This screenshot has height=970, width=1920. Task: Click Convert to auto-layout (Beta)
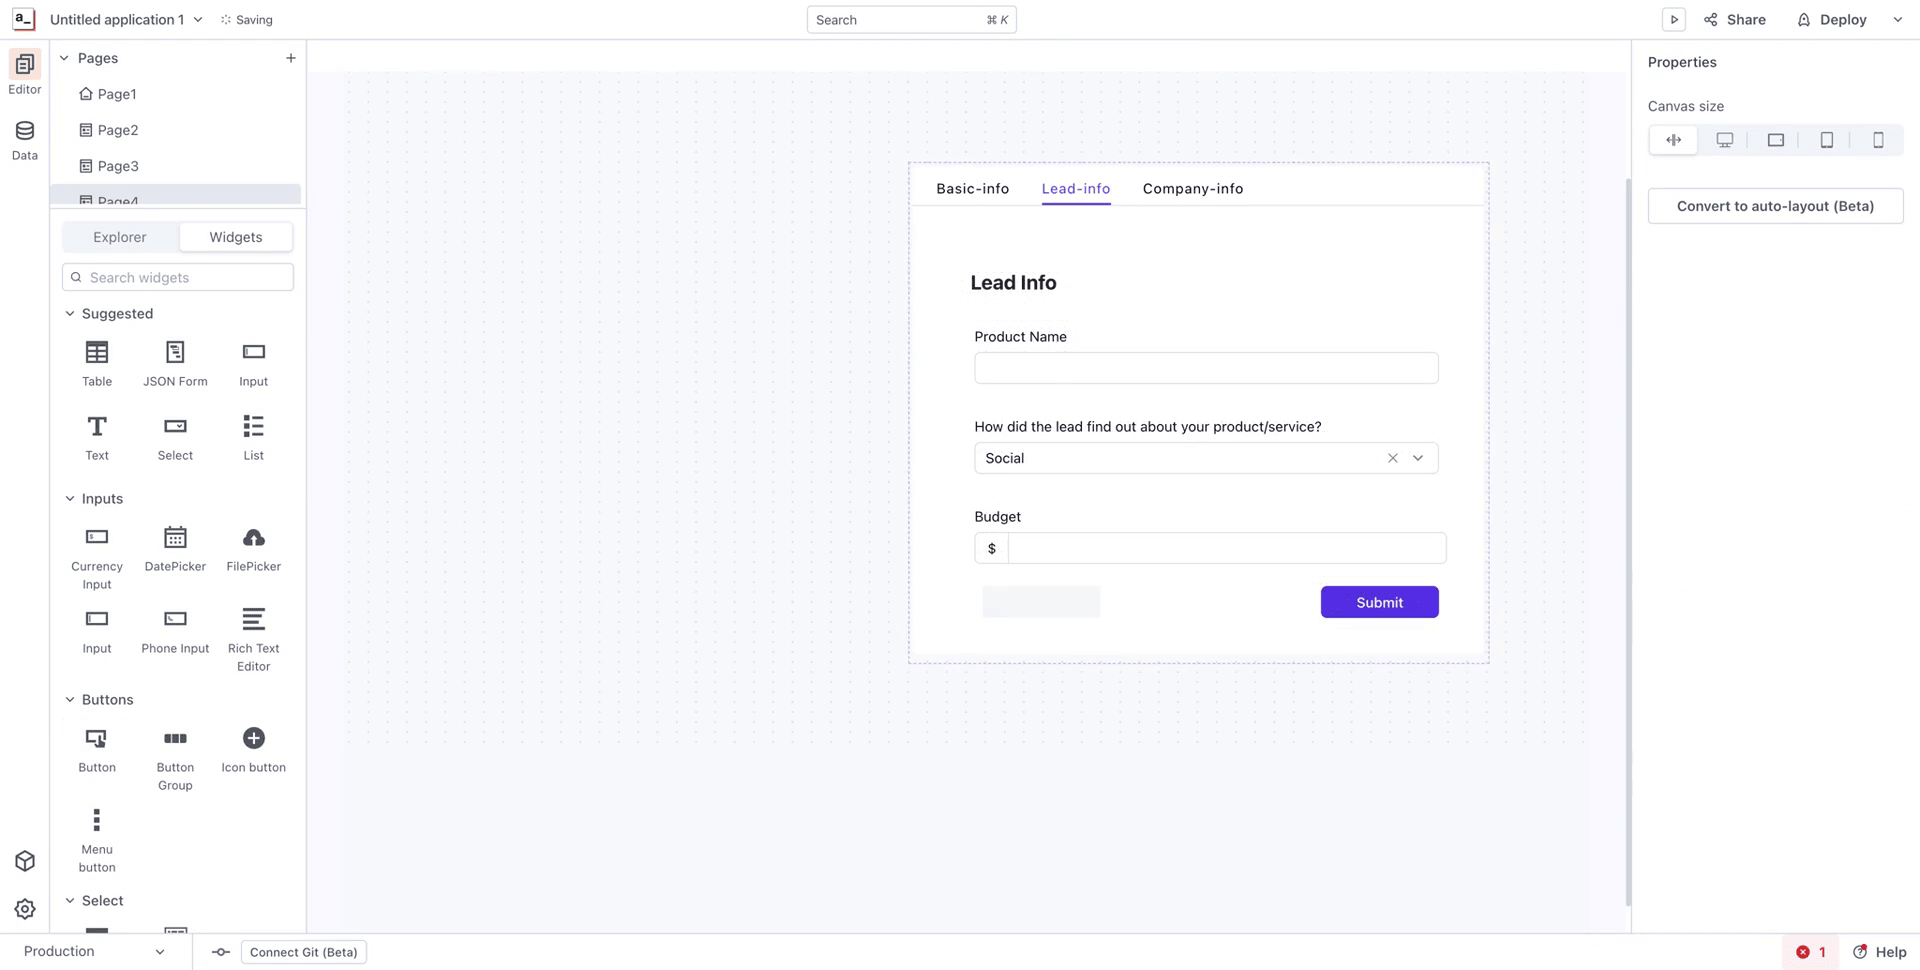[1775, 206]
